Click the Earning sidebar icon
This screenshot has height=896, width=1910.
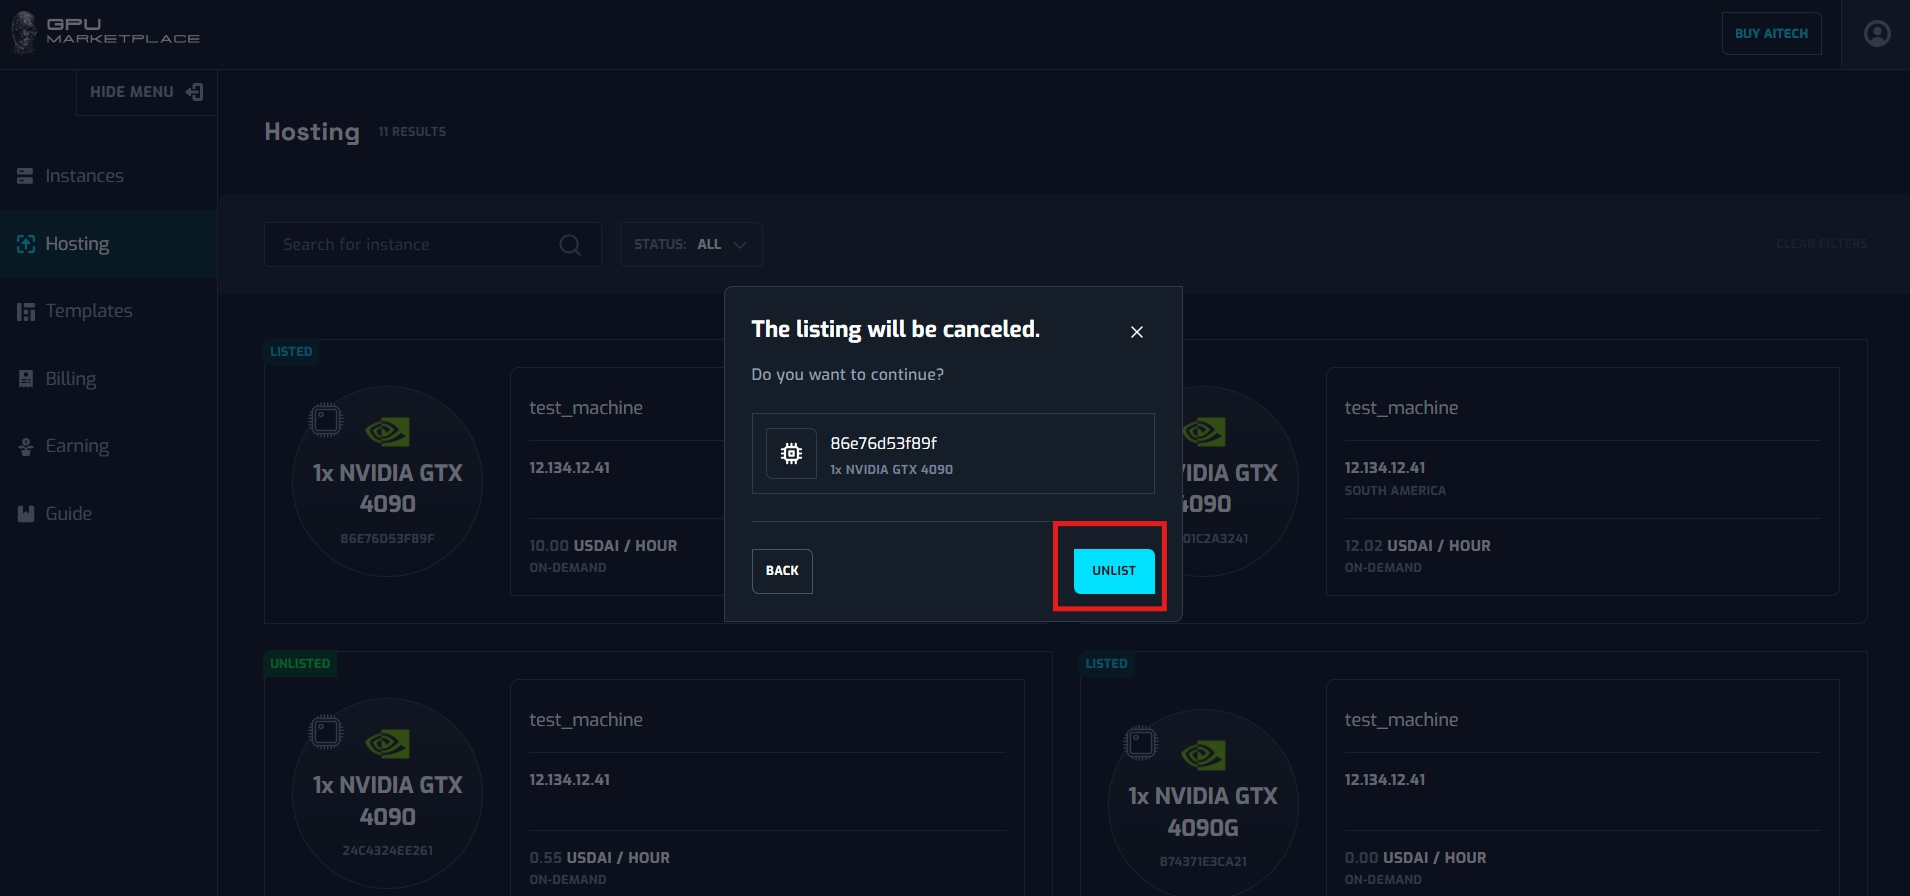(x=25, y=446)
